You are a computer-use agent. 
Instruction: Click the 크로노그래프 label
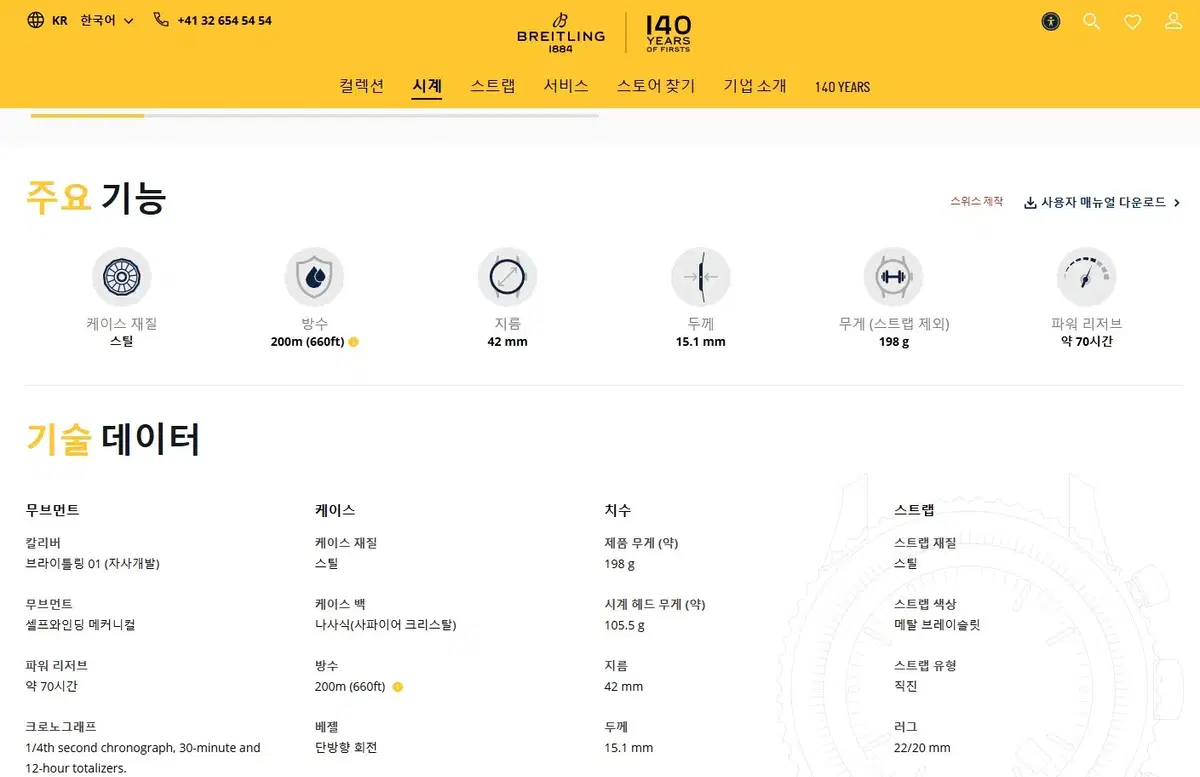click(61, 727)
